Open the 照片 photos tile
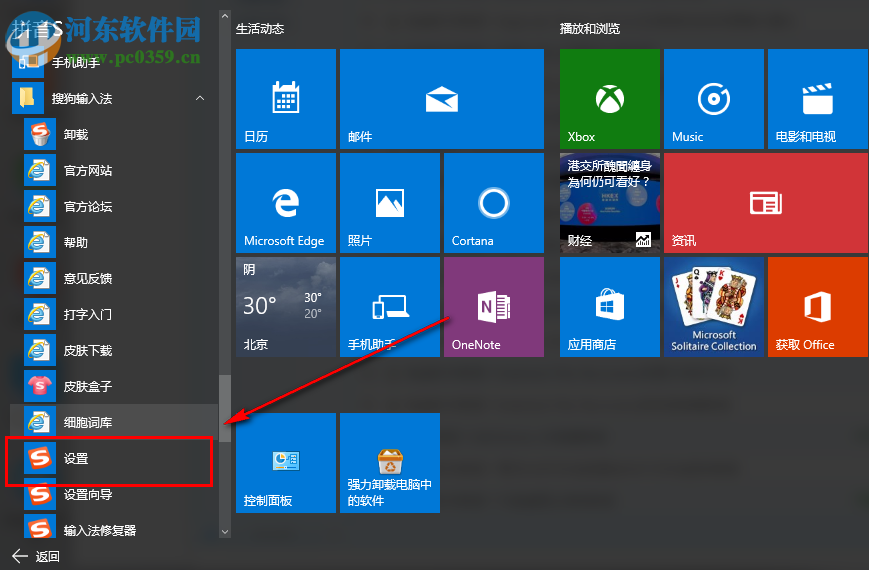 [x=390, y=203]
